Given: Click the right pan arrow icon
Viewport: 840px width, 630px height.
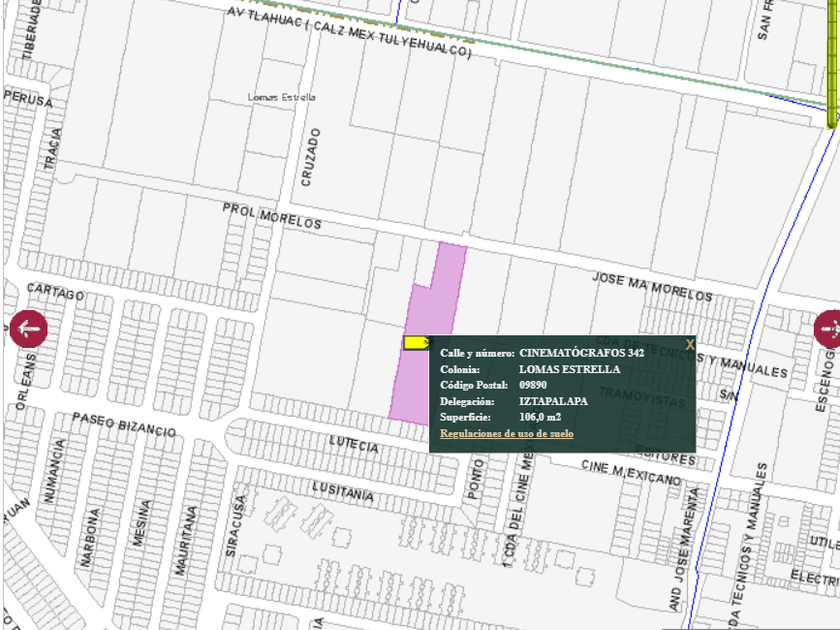Looking at the screenshot, I should (829, 329).
